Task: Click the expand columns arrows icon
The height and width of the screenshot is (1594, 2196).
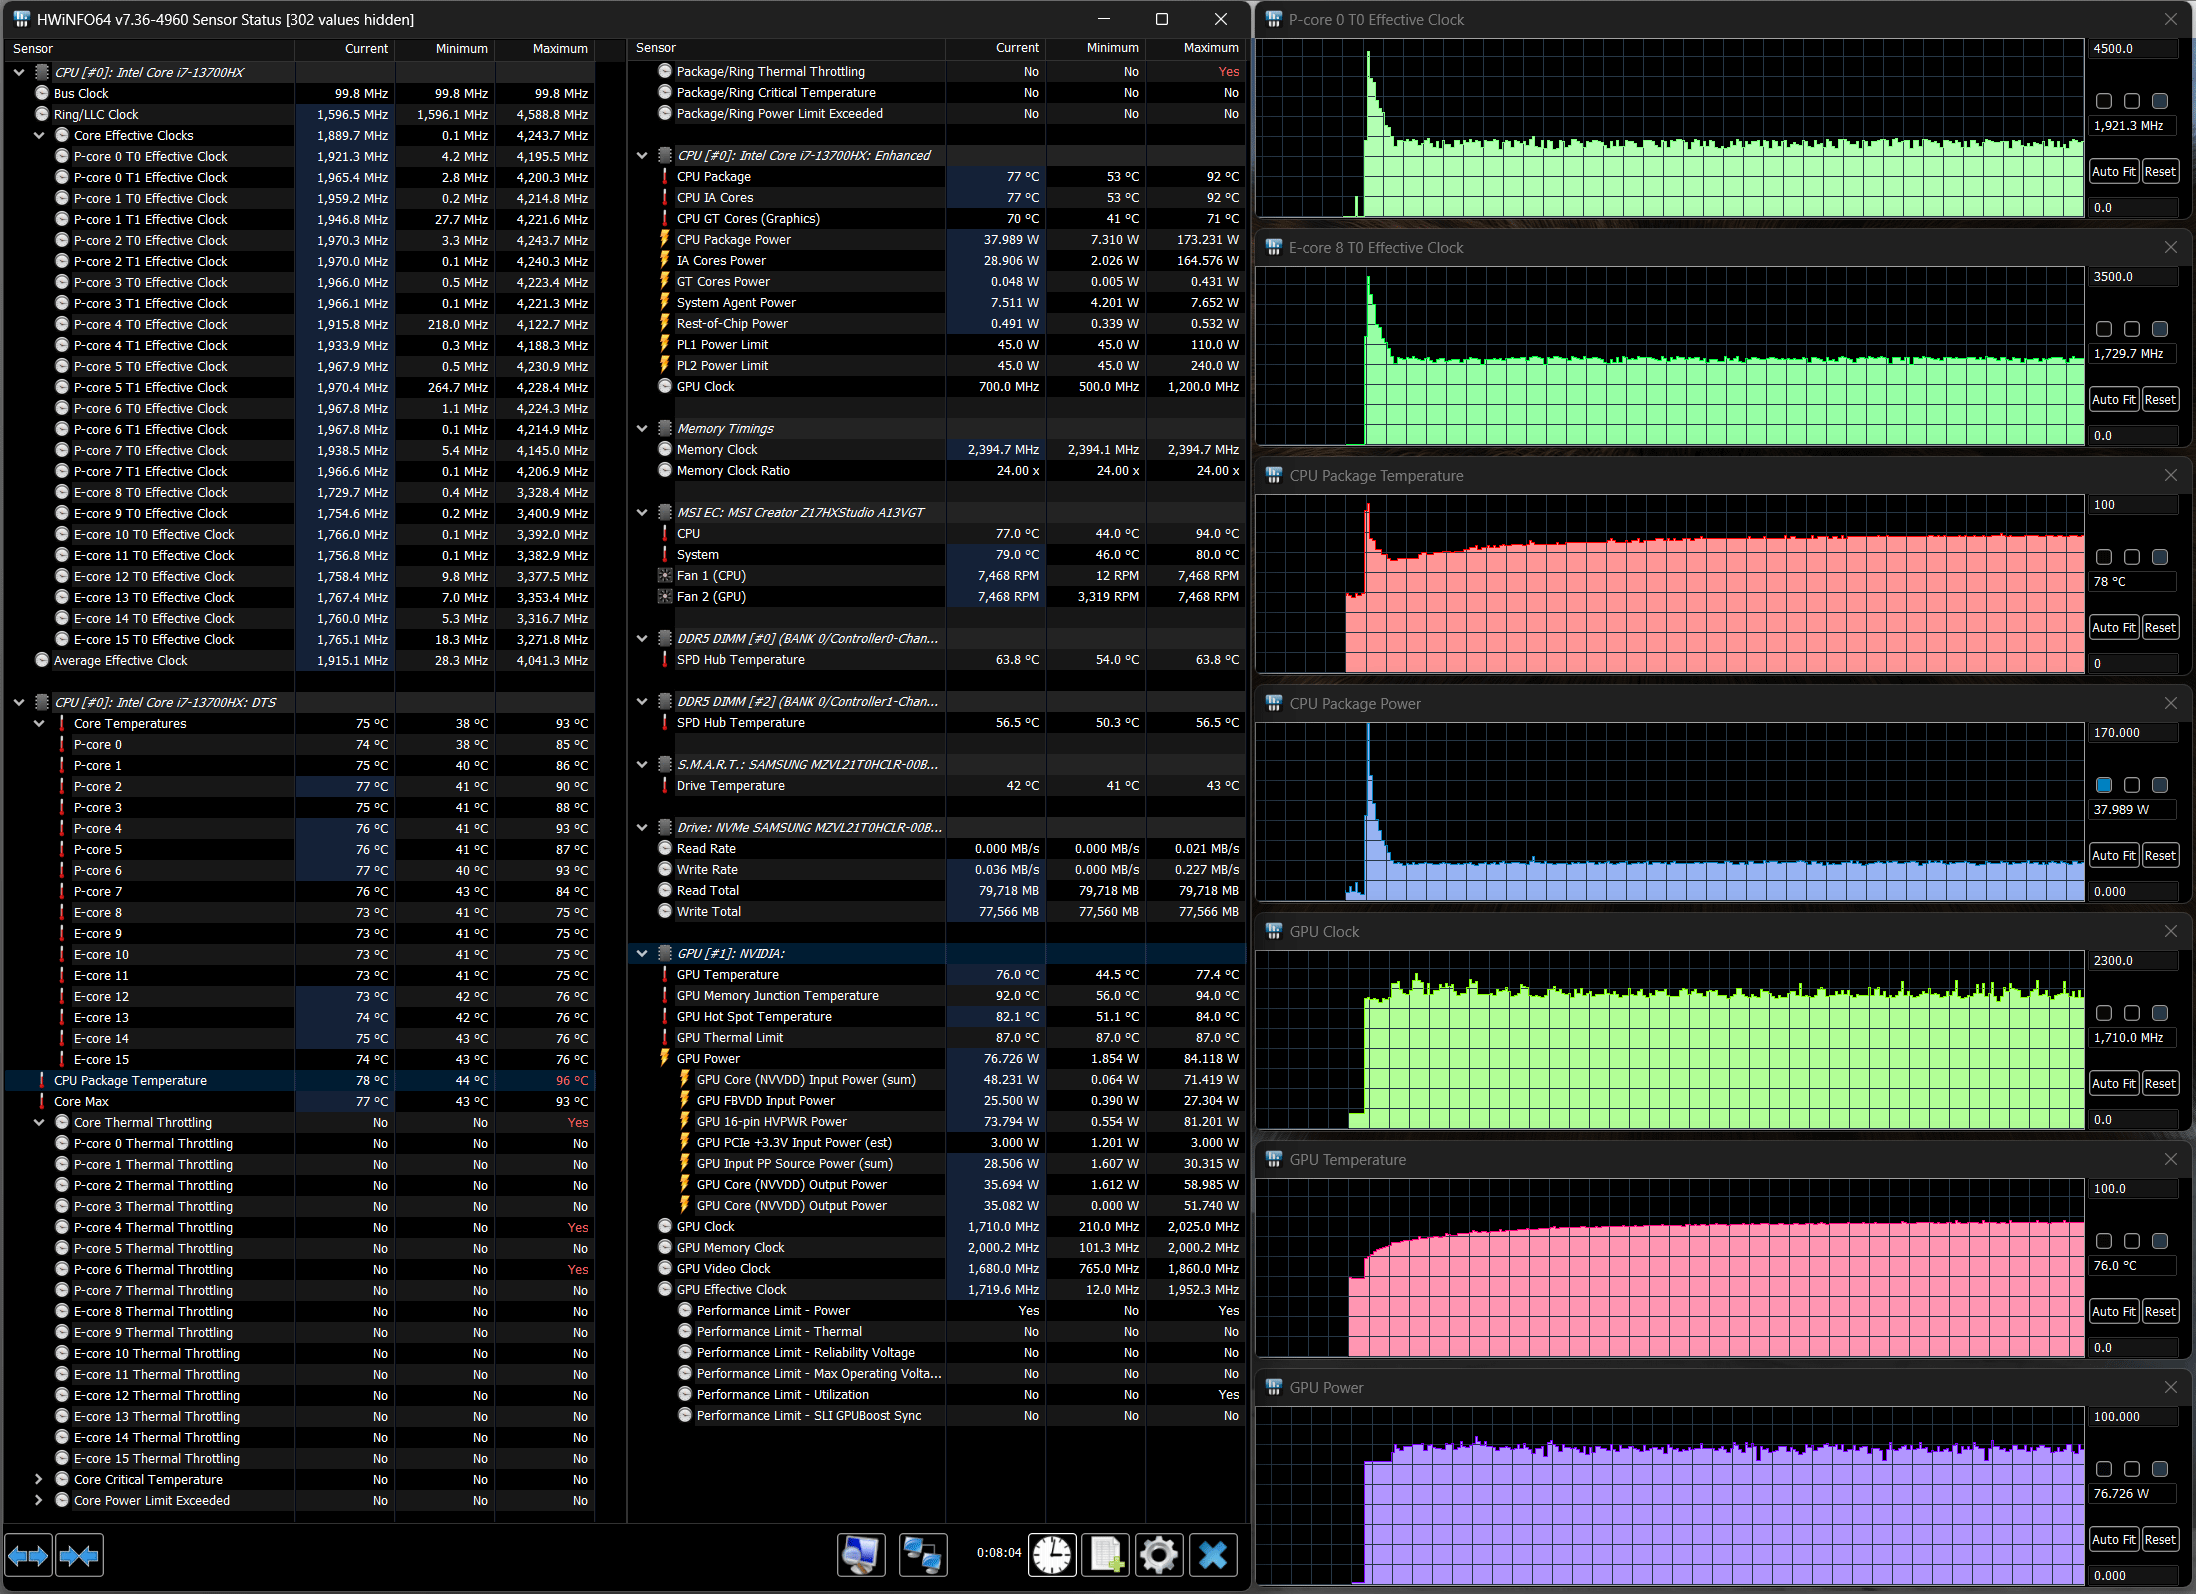Action: pos(28,1555)
